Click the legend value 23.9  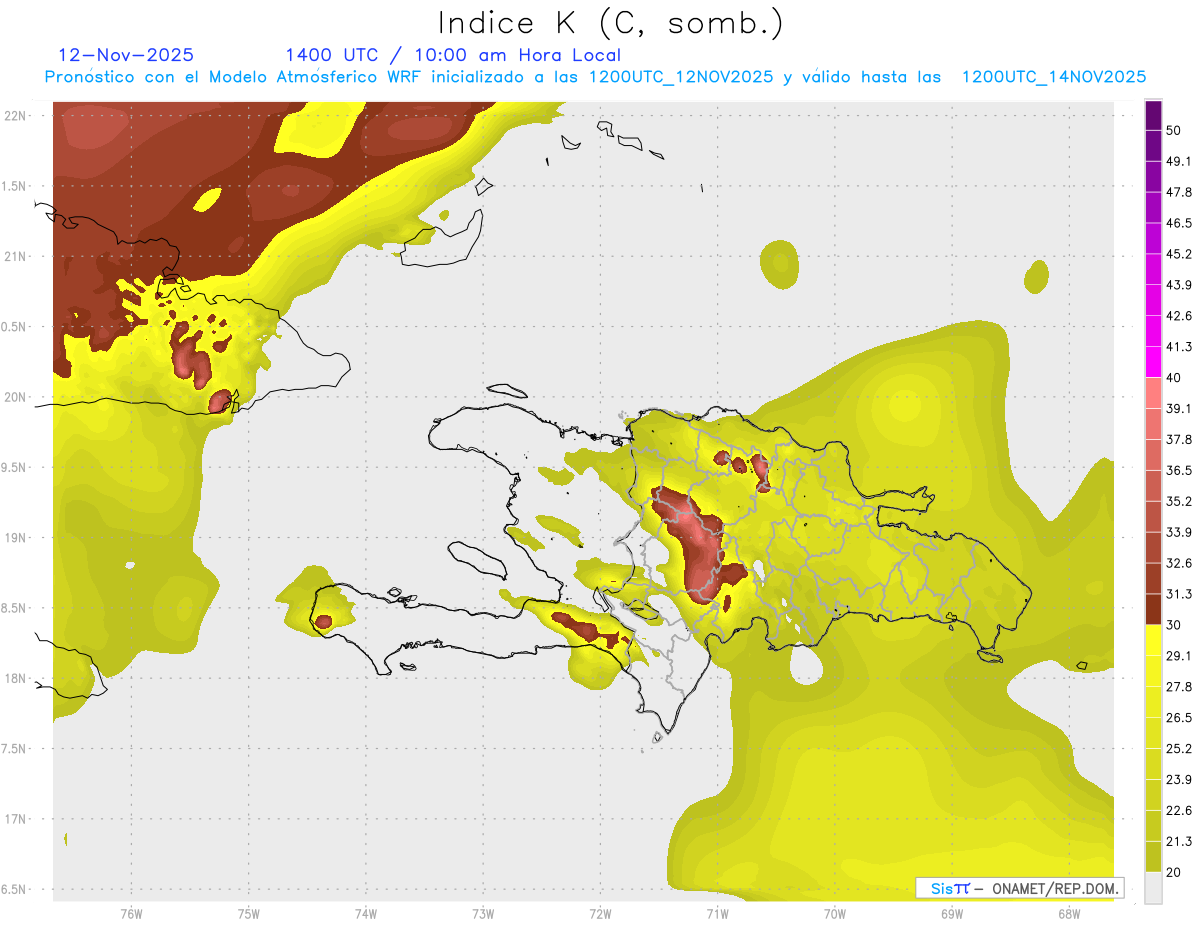1179,780
